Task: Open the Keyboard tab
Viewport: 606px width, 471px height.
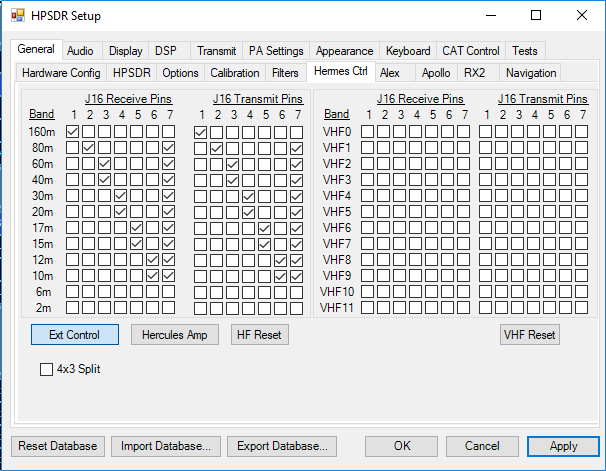Action: tap(408, 51)
